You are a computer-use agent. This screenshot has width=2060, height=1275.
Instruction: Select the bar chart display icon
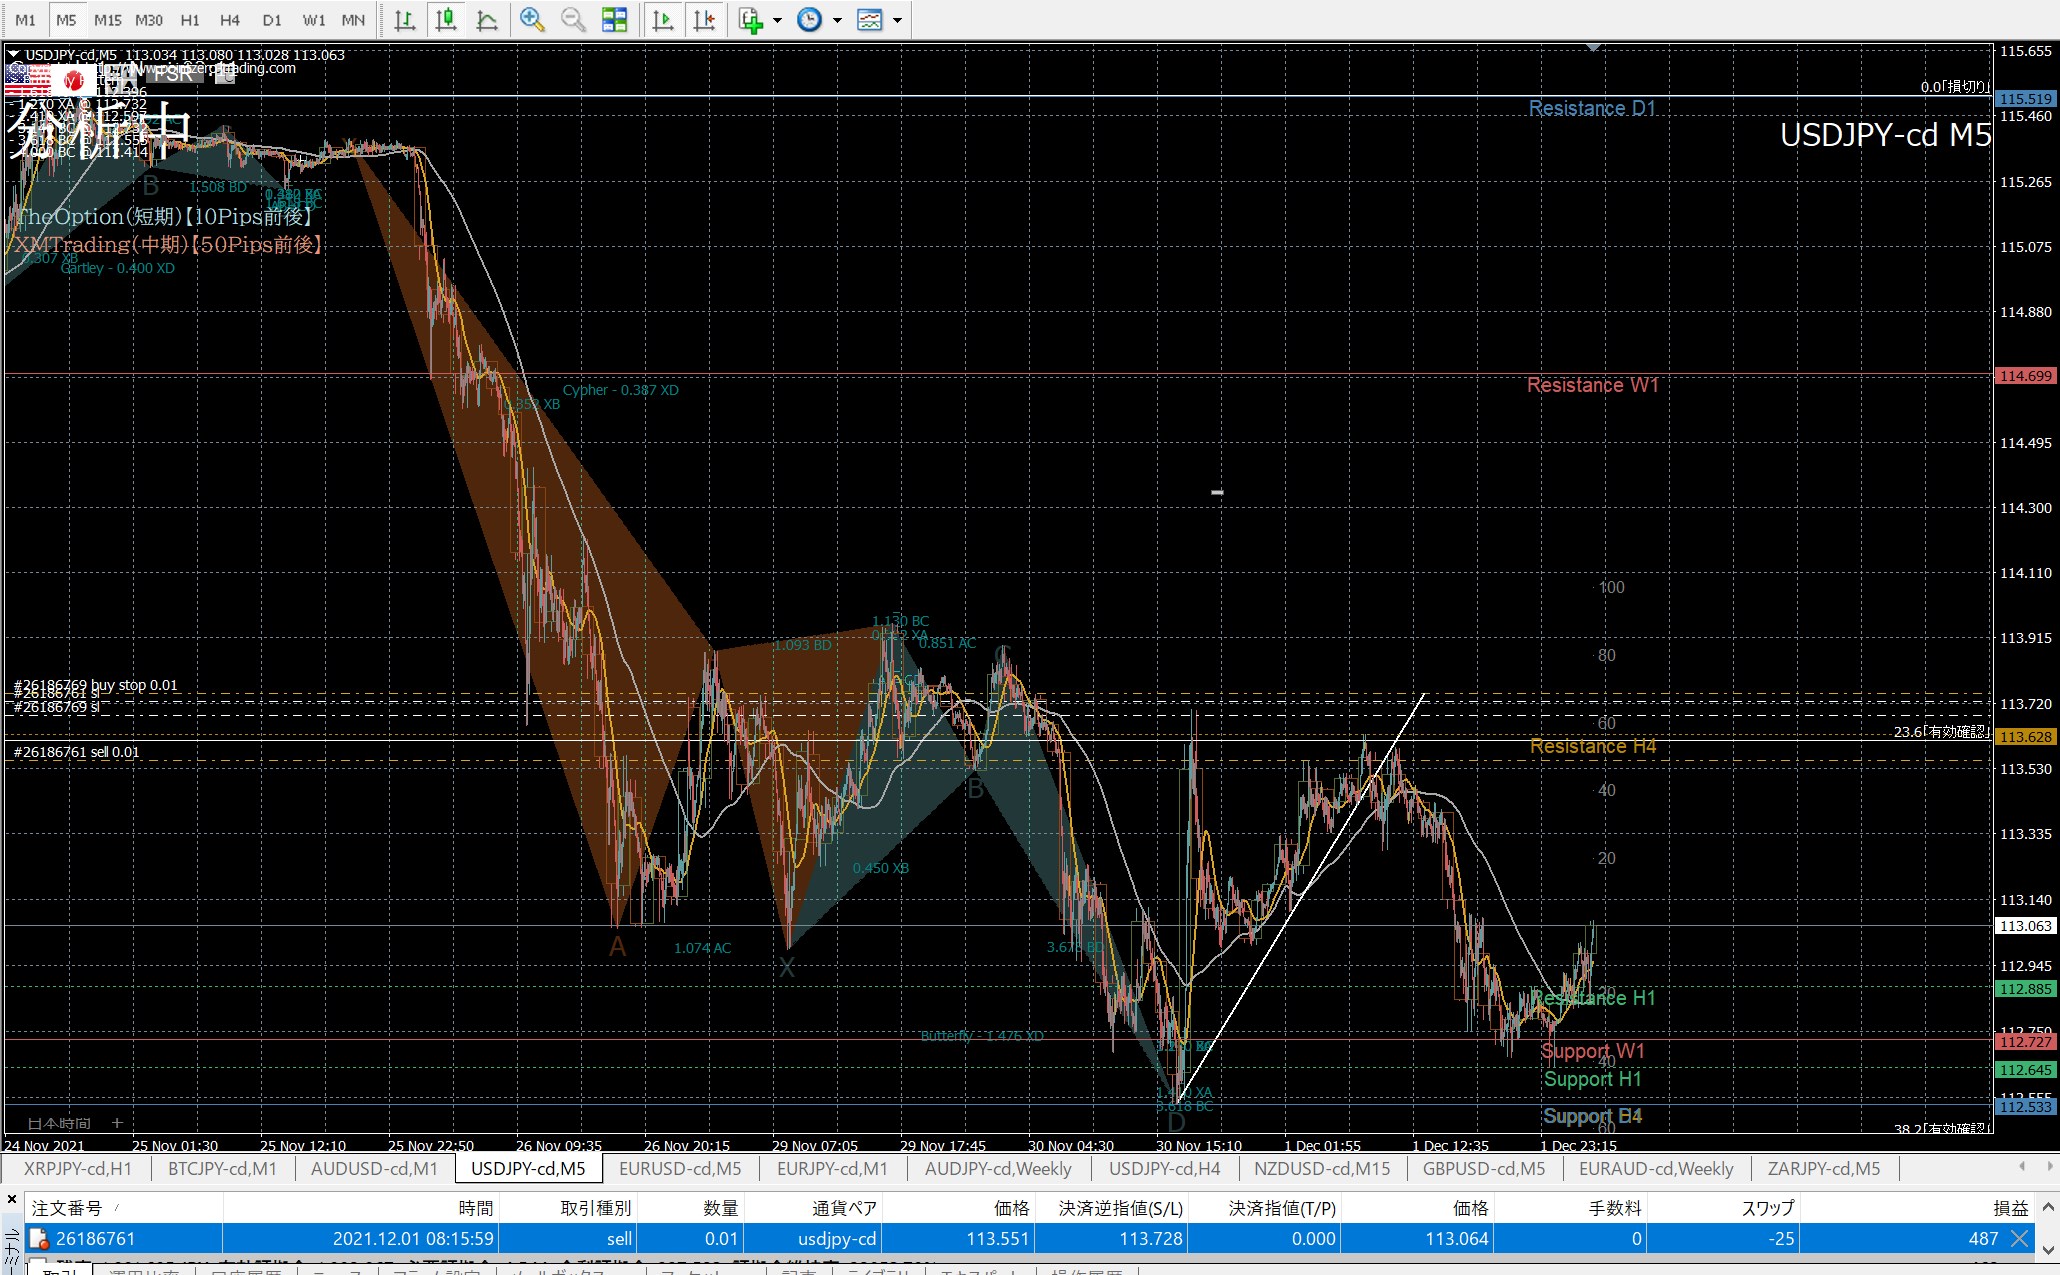pos(405,20)
